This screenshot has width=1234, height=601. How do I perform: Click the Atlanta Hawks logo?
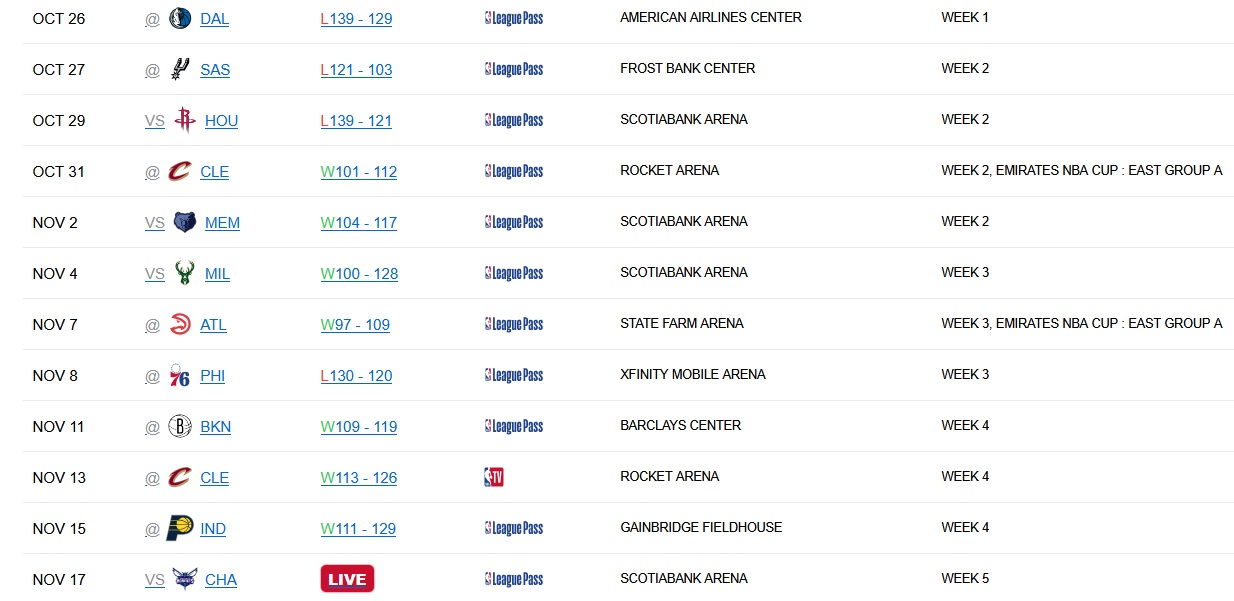[x=180, y=325]
